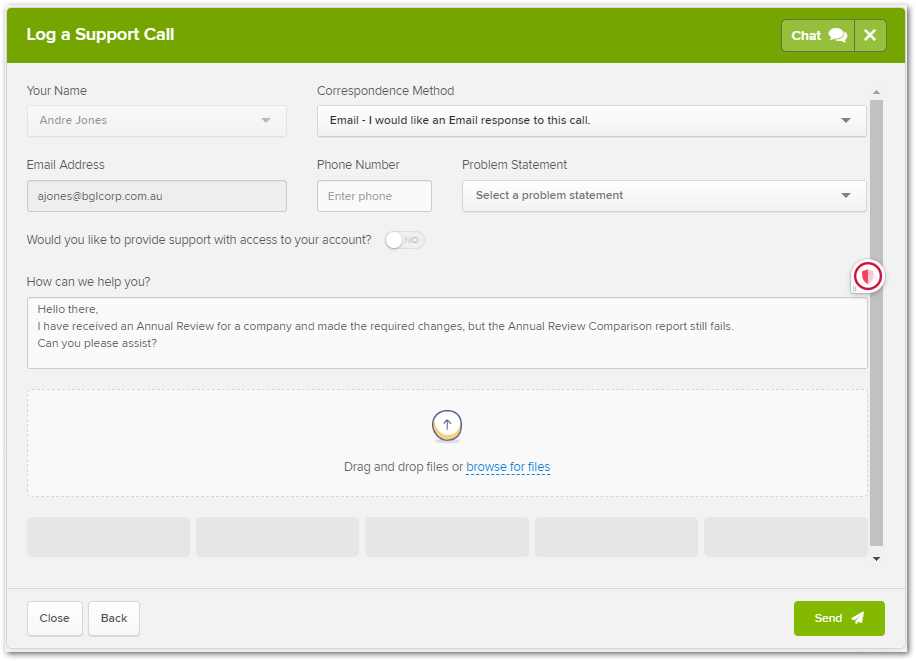
Task: Click the Email Address field
Action: tap(156, 196)
